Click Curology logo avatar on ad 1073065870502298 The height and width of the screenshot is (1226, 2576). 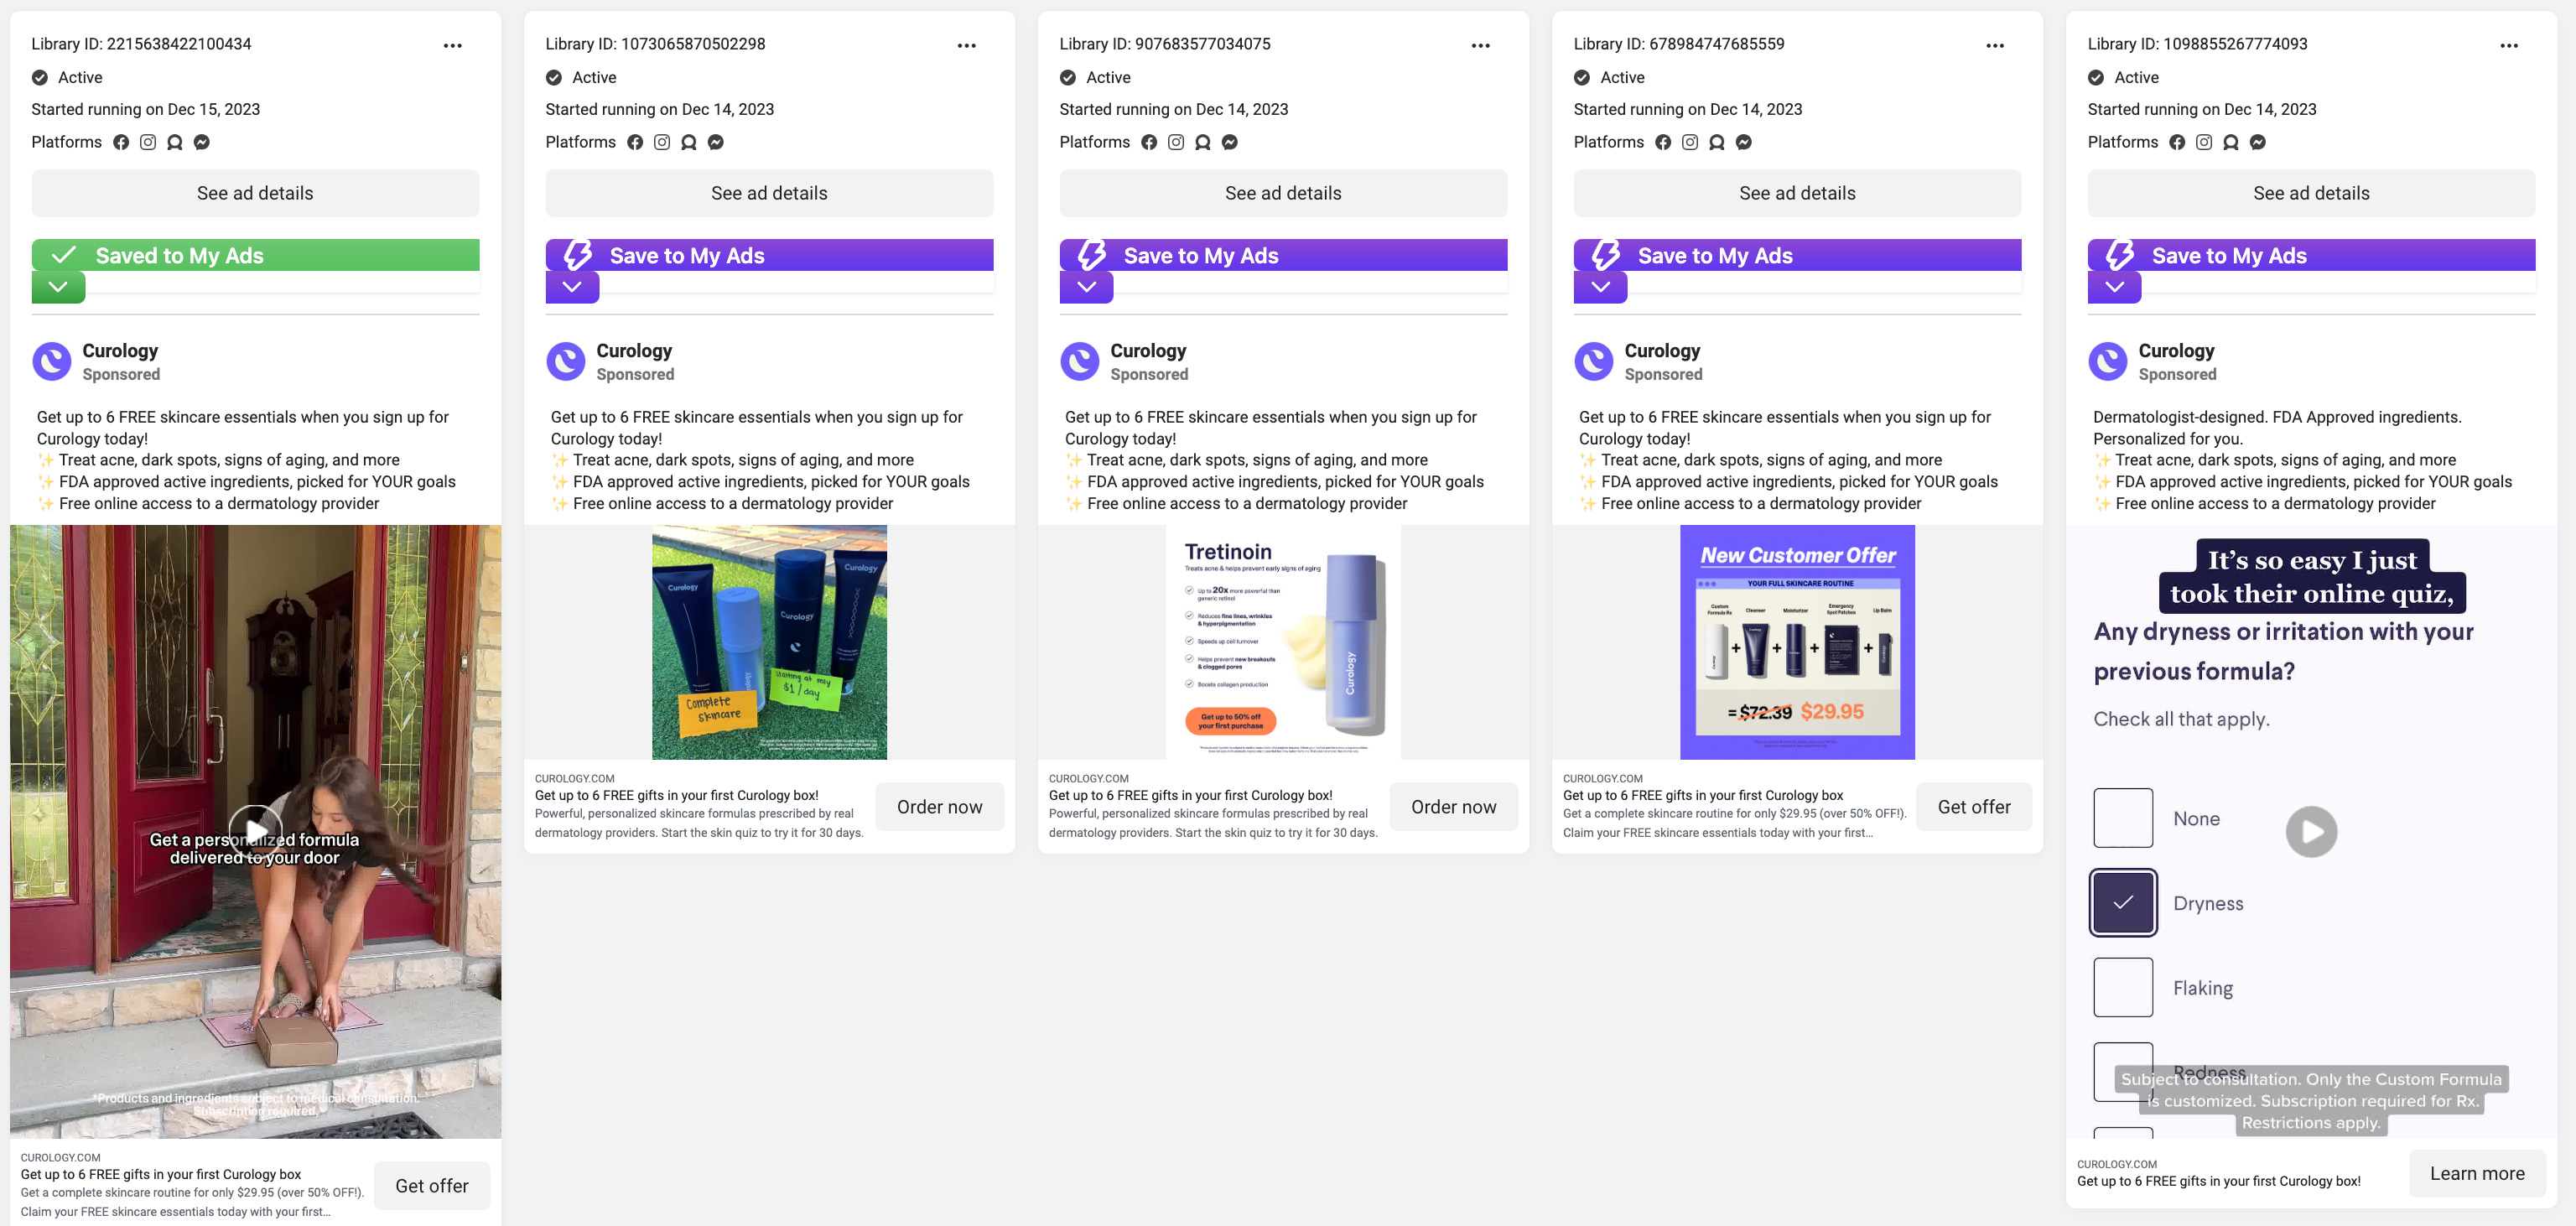566,361
